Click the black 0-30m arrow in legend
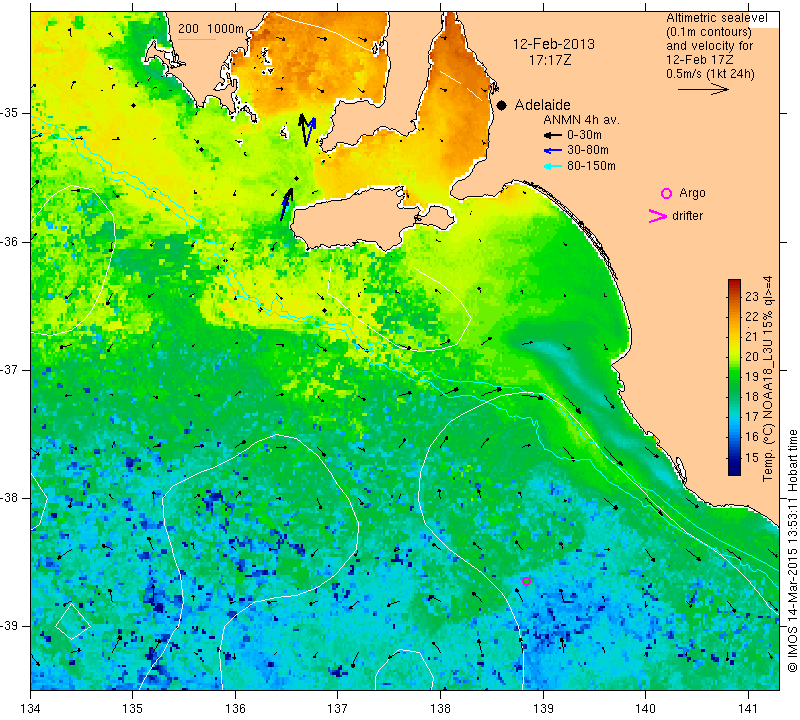This screenshot has height=720, width=800. (x=553, y=135)
